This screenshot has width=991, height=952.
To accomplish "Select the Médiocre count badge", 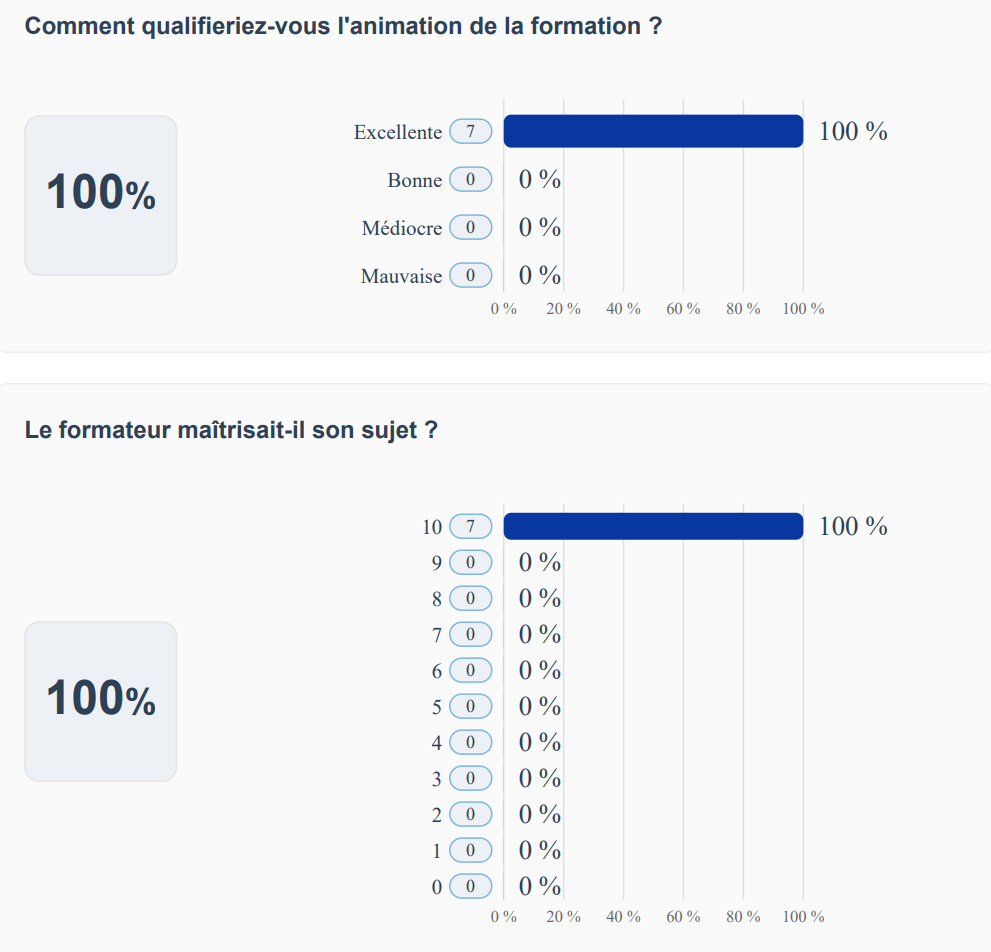I will click(470, 228).
